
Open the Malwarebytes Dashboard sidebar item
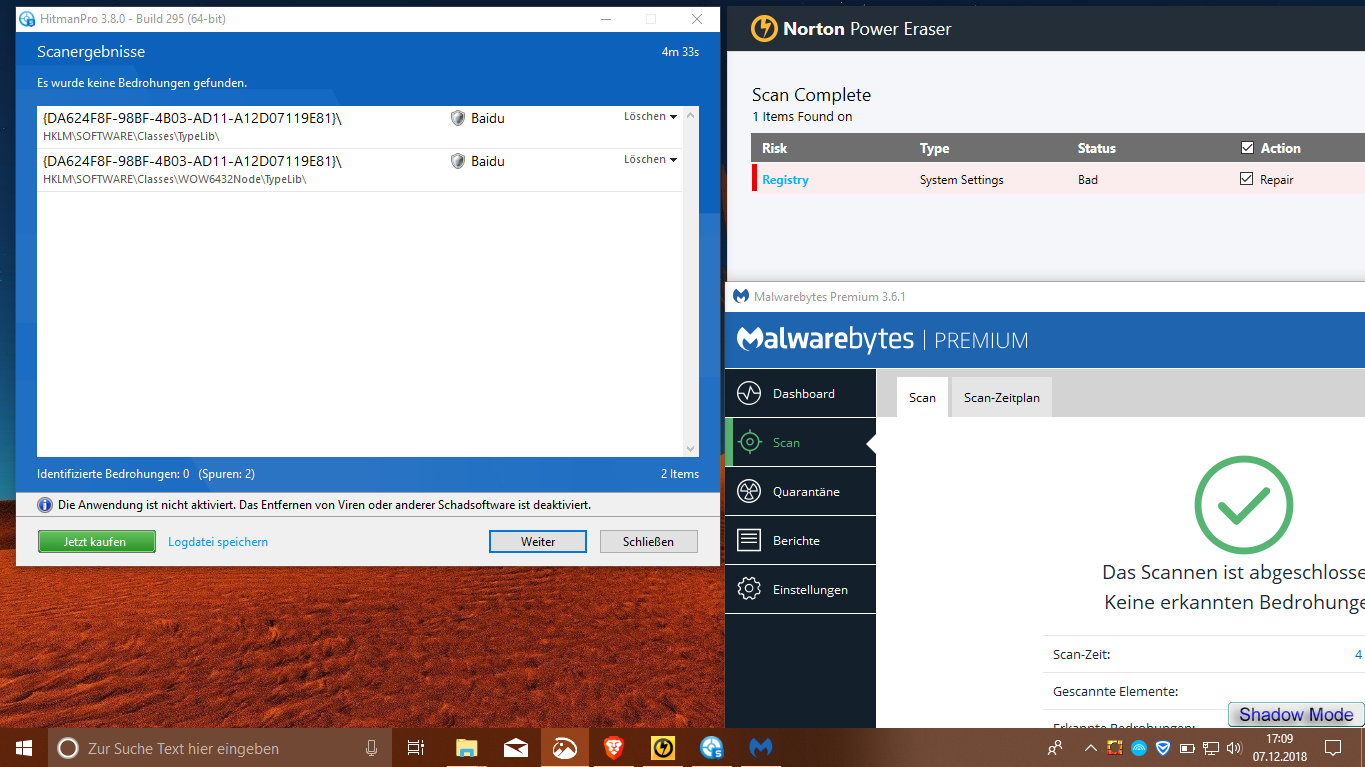800,393
